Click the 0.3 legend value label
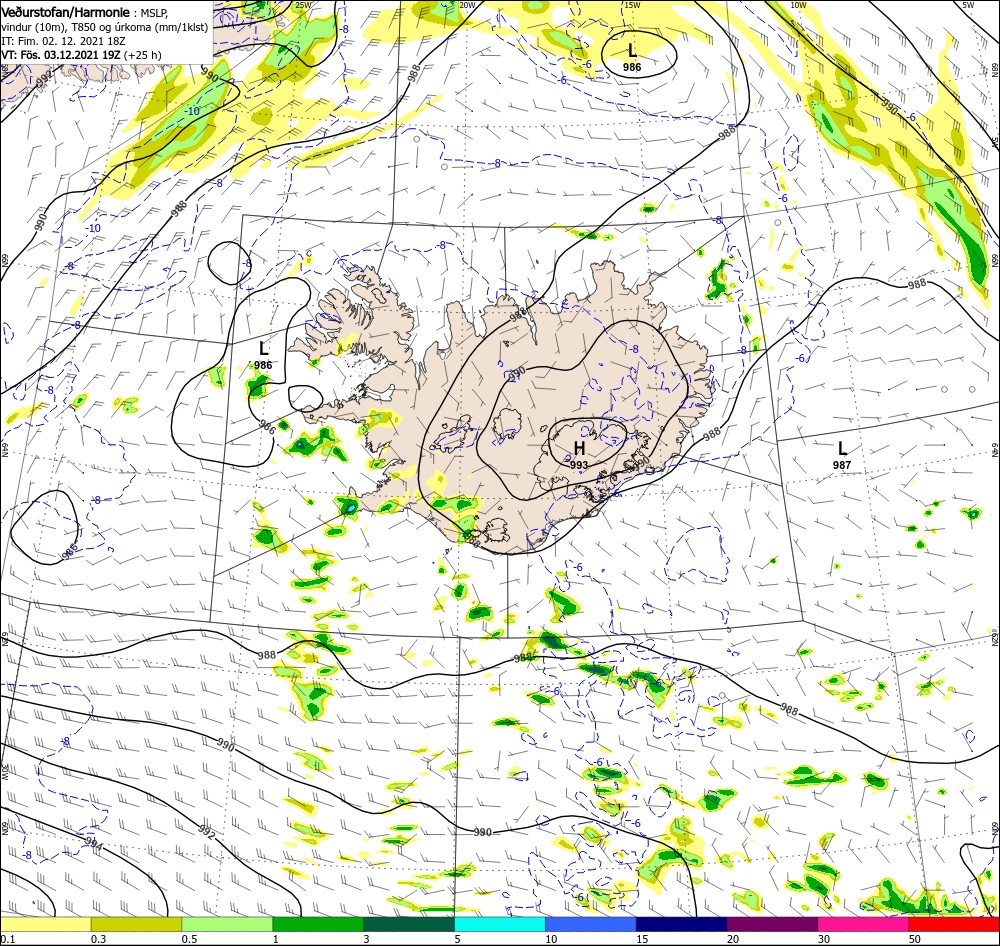Viewport: 1000px width, 946px height. (x=98, y=939)
